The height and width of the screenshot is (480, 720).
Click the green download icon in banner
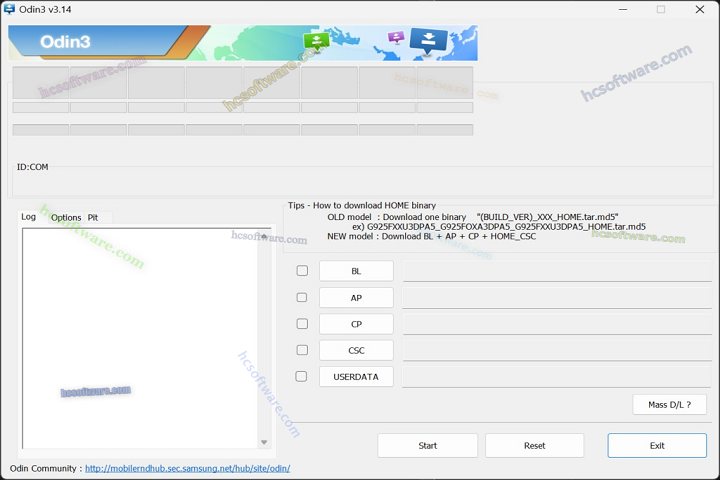[x=316, y=42]
